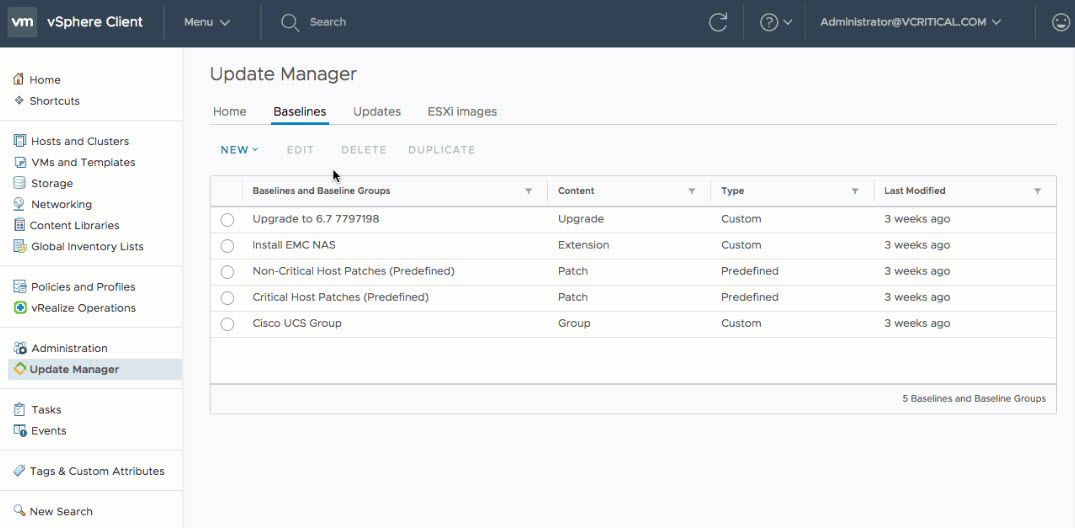
Task: Select the Upgrade to 6.7 7797198 radio button
Action: click(227, 219)
